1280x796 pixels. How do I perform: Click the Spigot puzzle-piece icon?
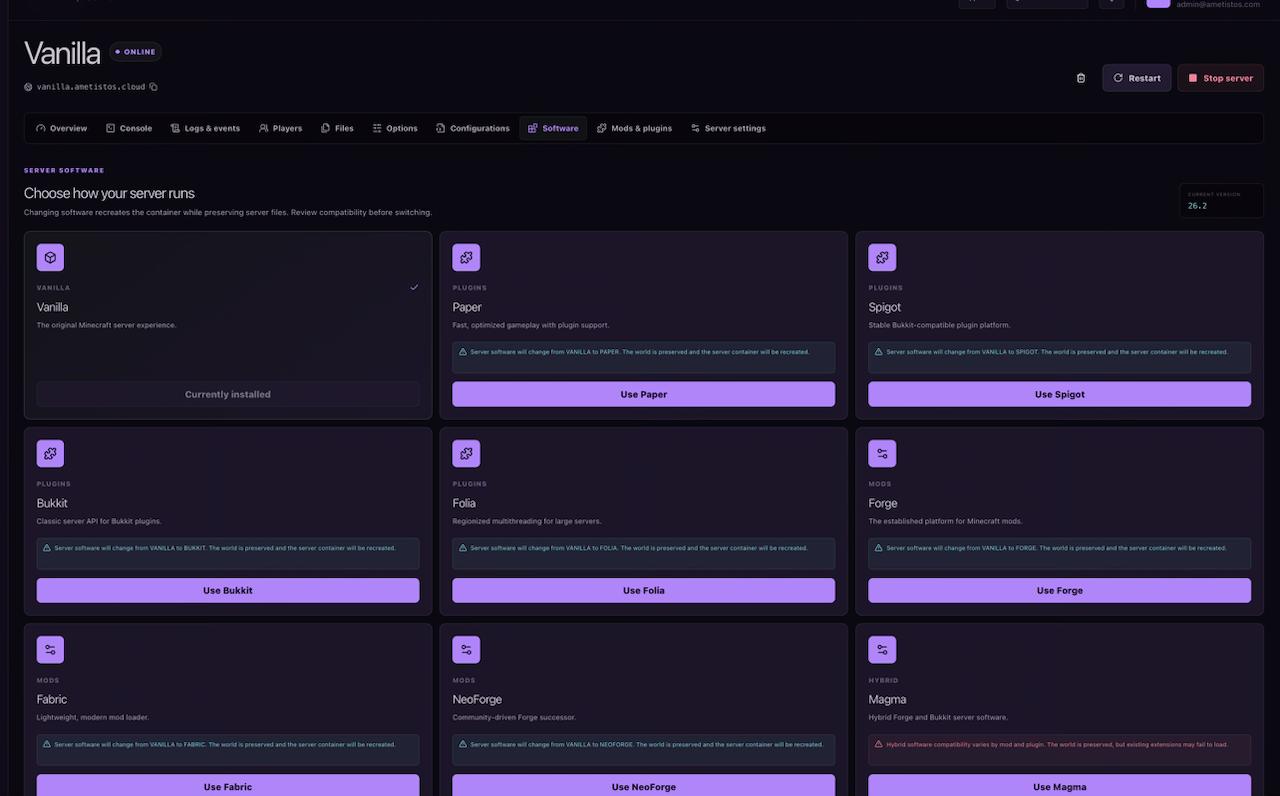click(882, 258)
